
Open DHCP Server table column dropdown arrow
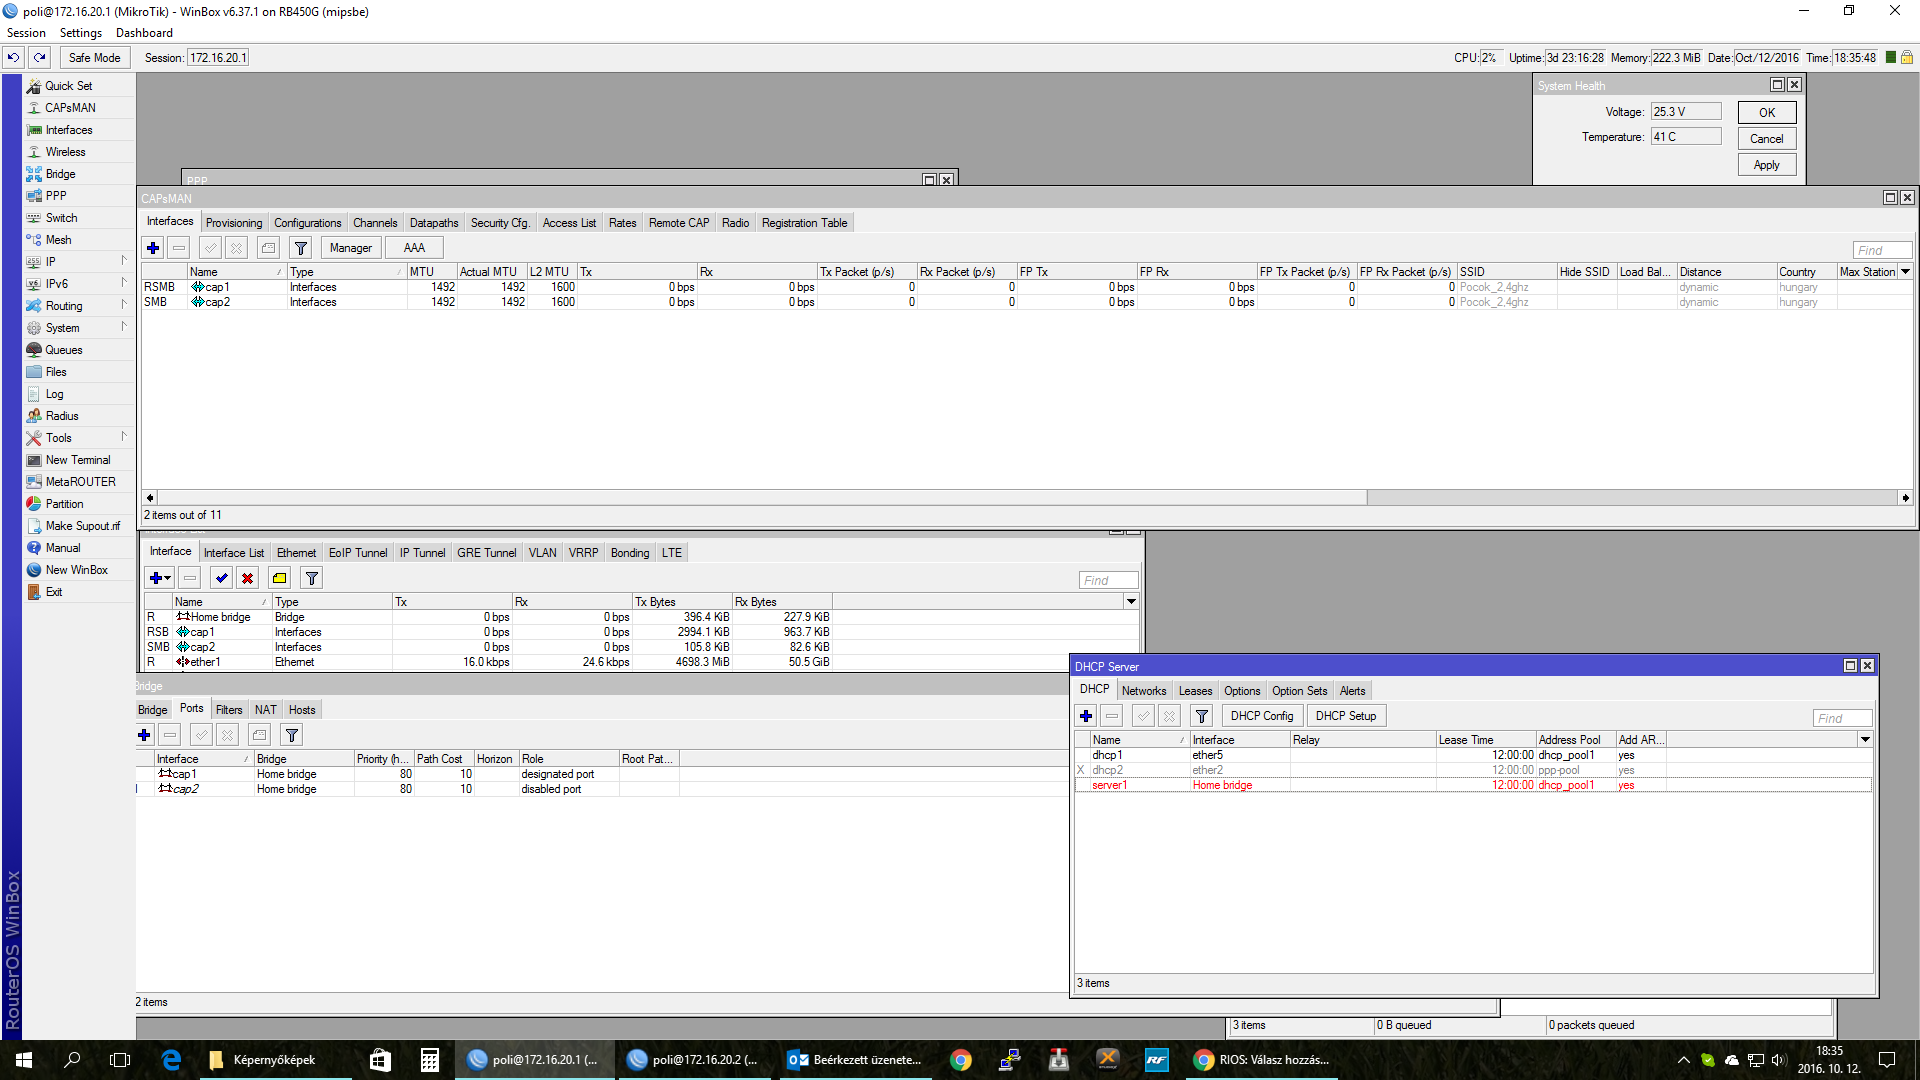click(x=1865, y=740)
